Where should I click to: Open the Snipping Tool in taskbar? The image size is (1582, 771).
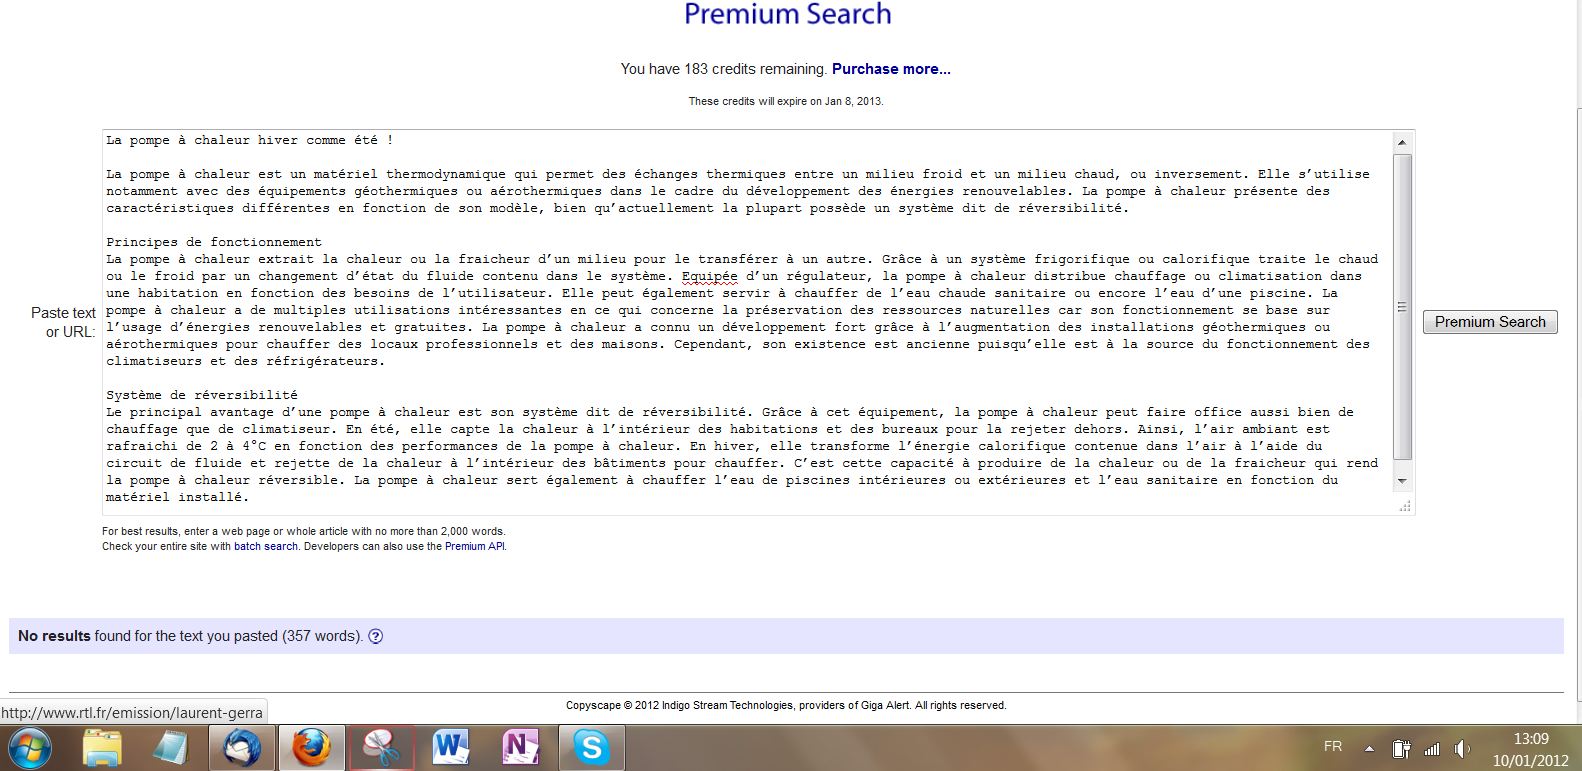point(381,747)
